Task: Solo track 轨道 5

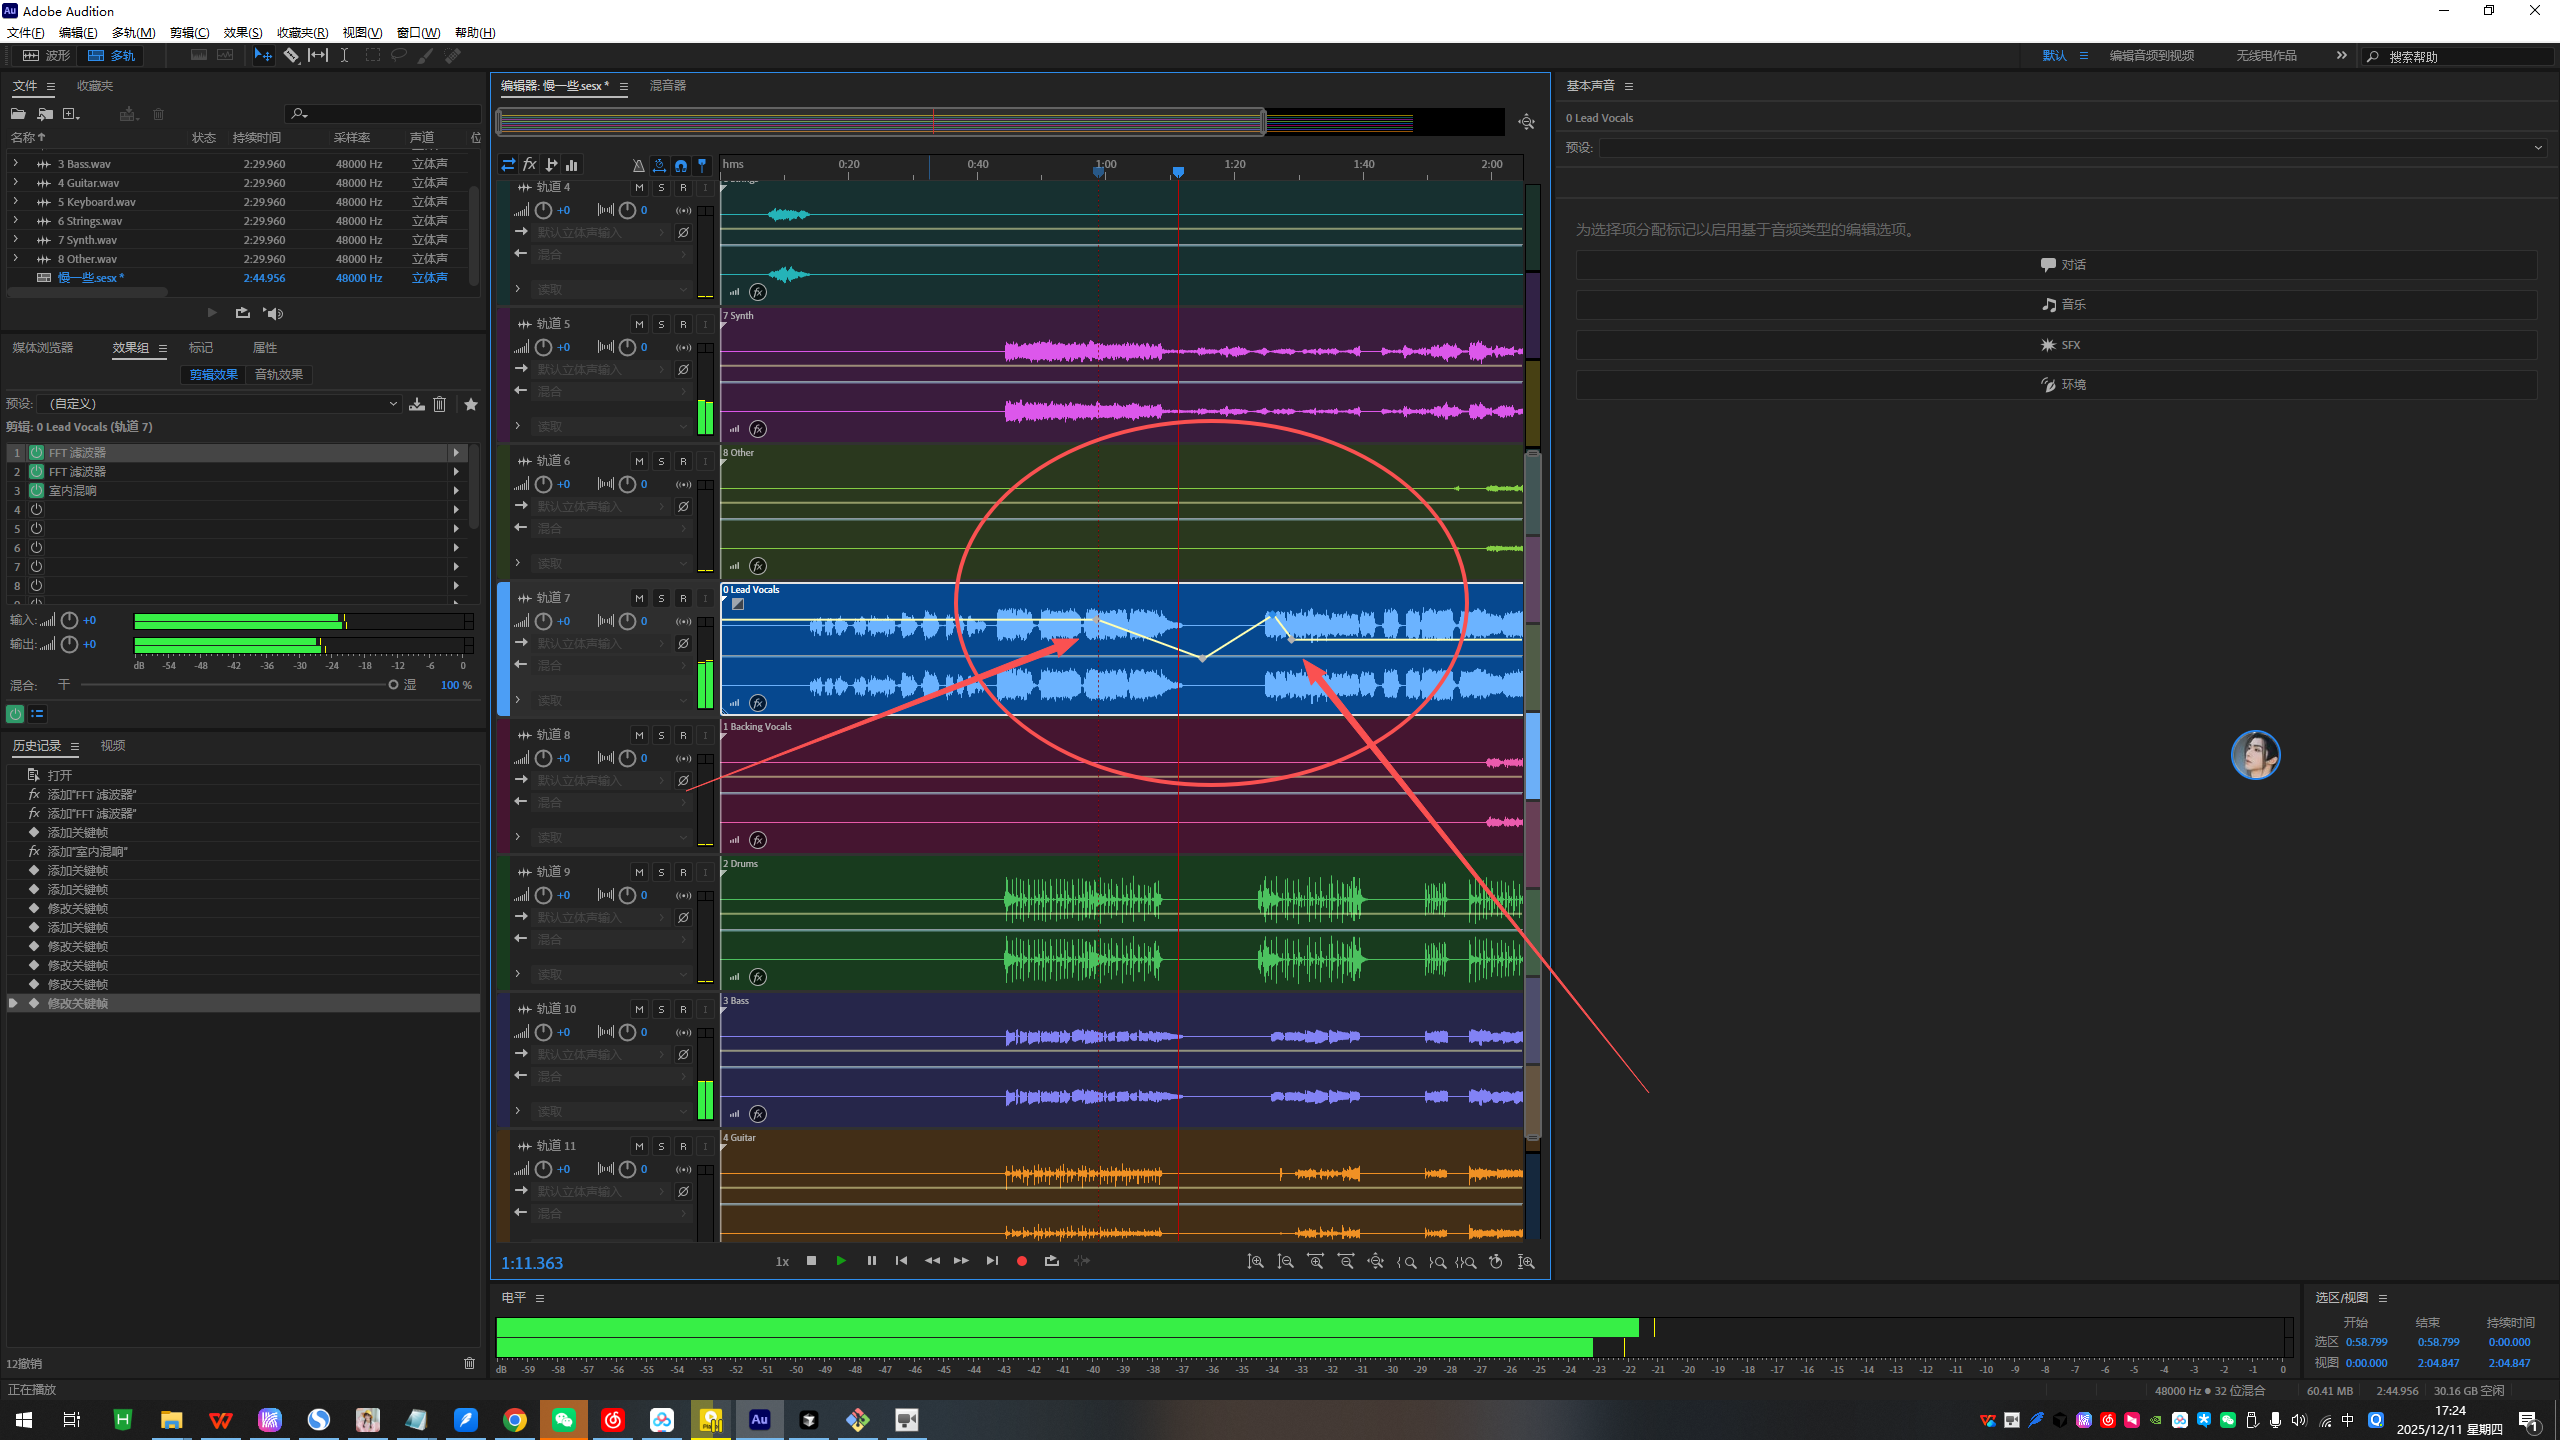Action: click(x=661, y=324)
